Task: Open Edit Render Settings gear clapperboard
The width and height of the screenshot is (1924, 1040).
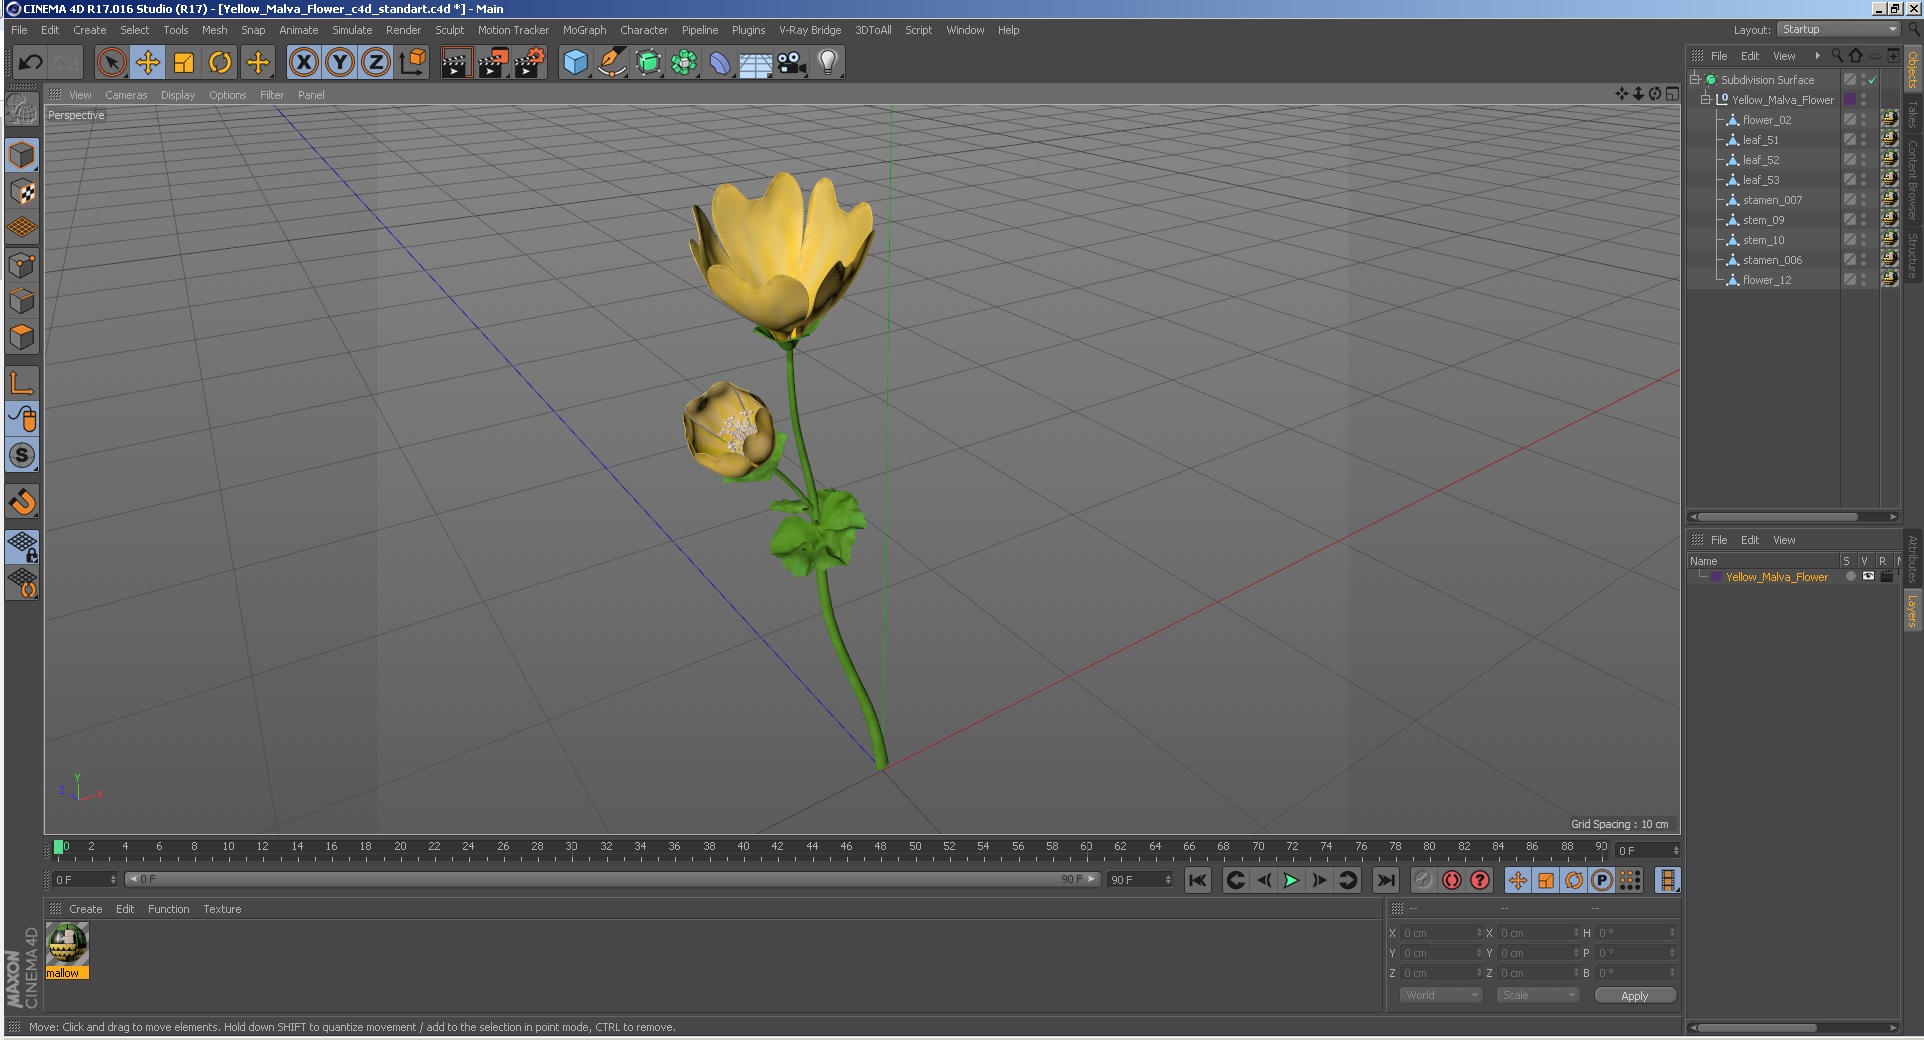Action: 530,63
